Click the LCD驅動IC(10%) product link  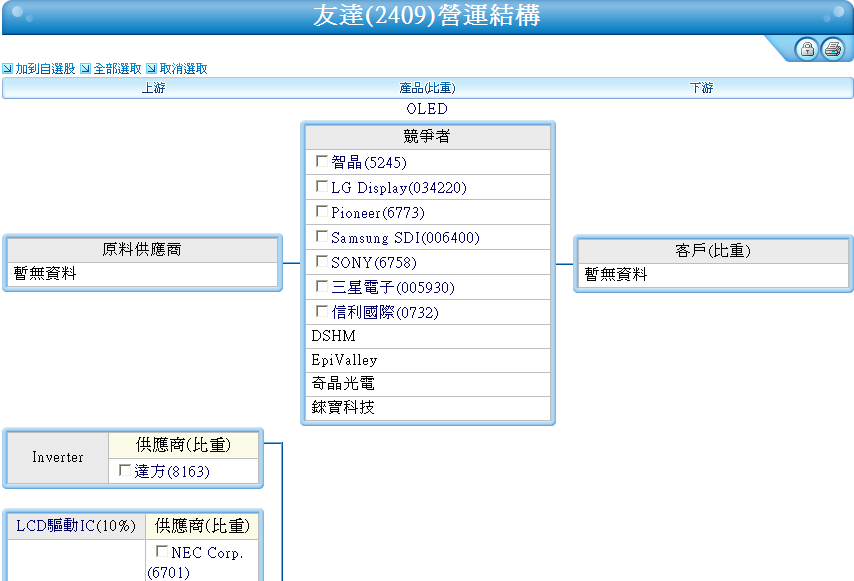click(x=76, y=525)
